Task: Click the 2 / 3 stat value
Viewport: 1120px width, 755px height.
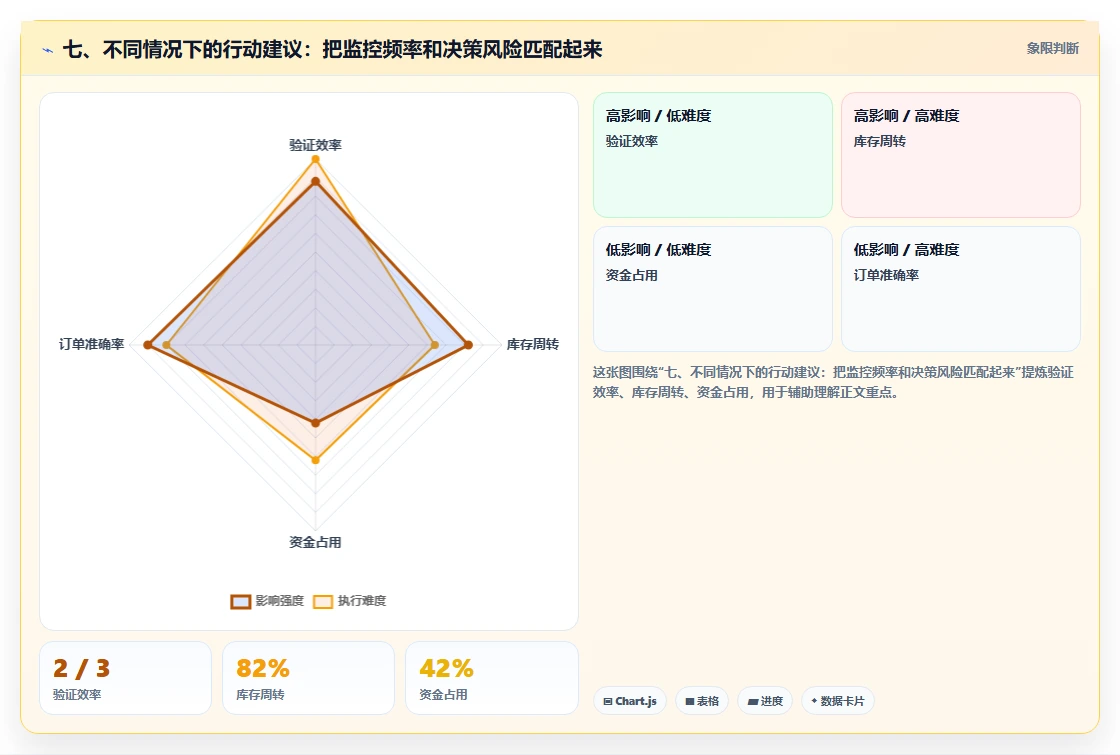Action: pyautogui.click(x=81, y=669)
